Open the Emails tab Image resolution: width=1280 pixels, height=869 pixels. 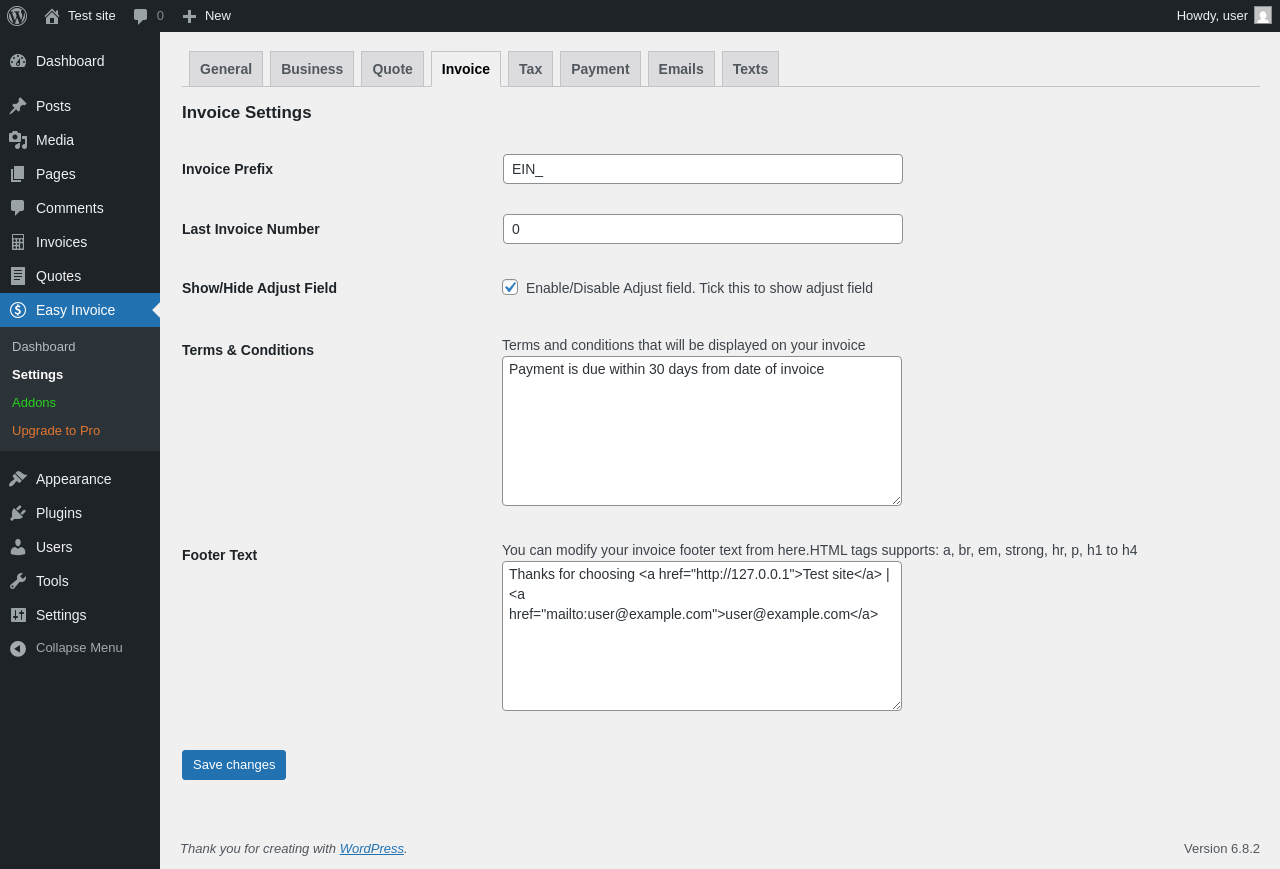tap(681, 69)
